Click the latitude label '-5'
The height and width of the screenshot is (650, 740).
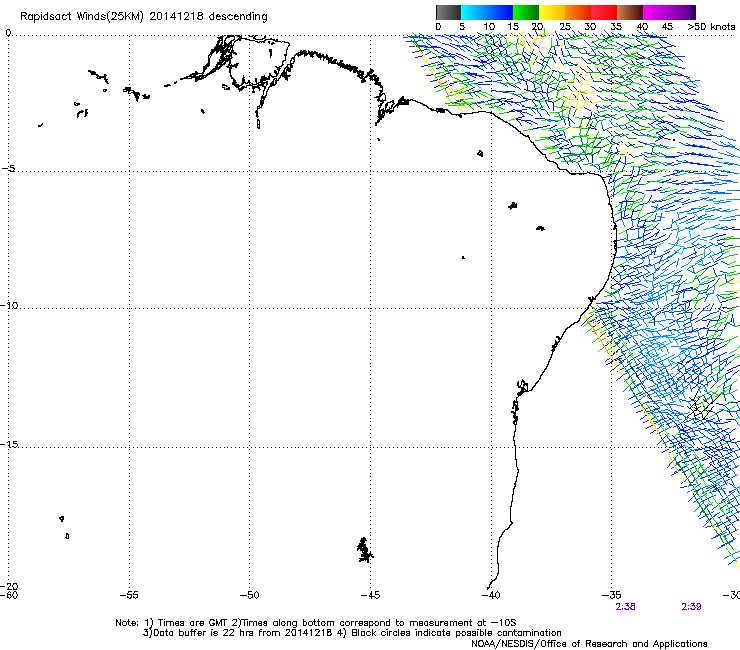click(x=8, y=168)
